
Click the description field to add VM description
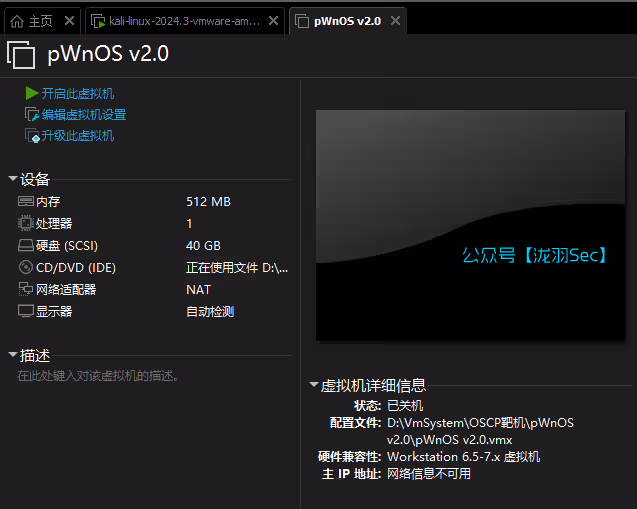pyautogui.click(x=98, y=376)
